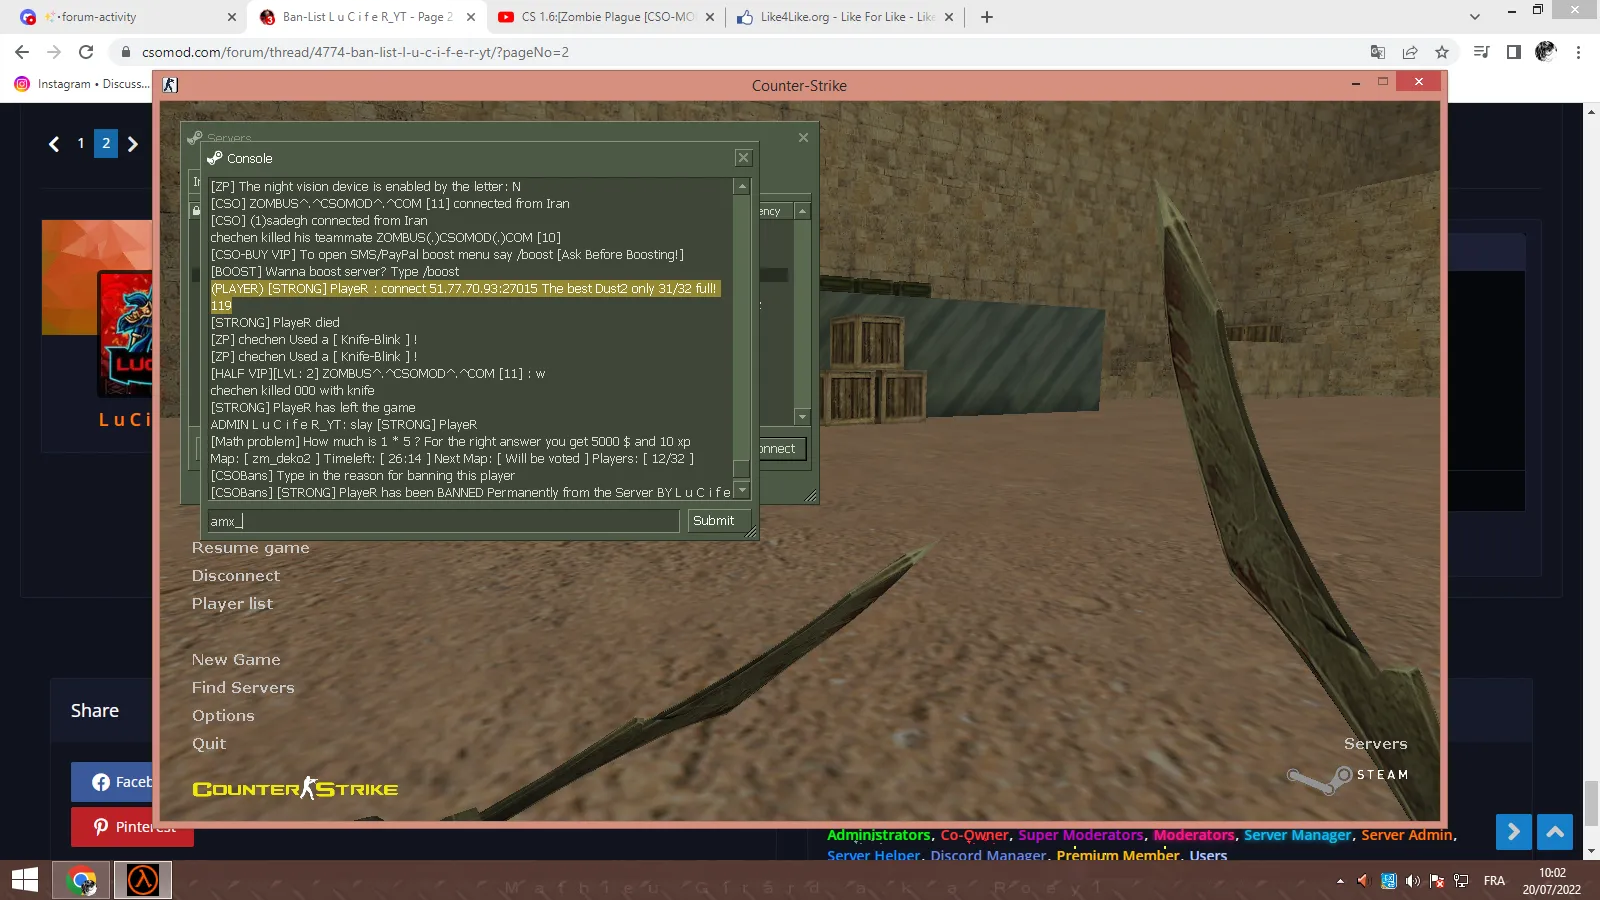
Task: Go to forum page 1
Action: click(x=81, y=144)
